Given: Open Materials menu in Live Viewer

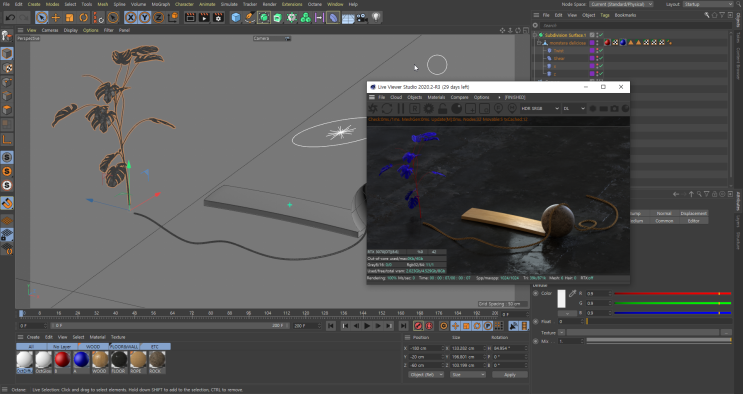Looking at the screenshot, I should point(436,97).
